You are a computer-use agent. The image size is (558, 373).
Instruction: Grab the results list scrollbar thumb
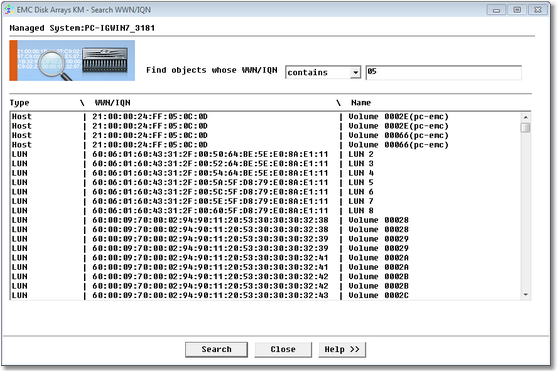(526, 128)
